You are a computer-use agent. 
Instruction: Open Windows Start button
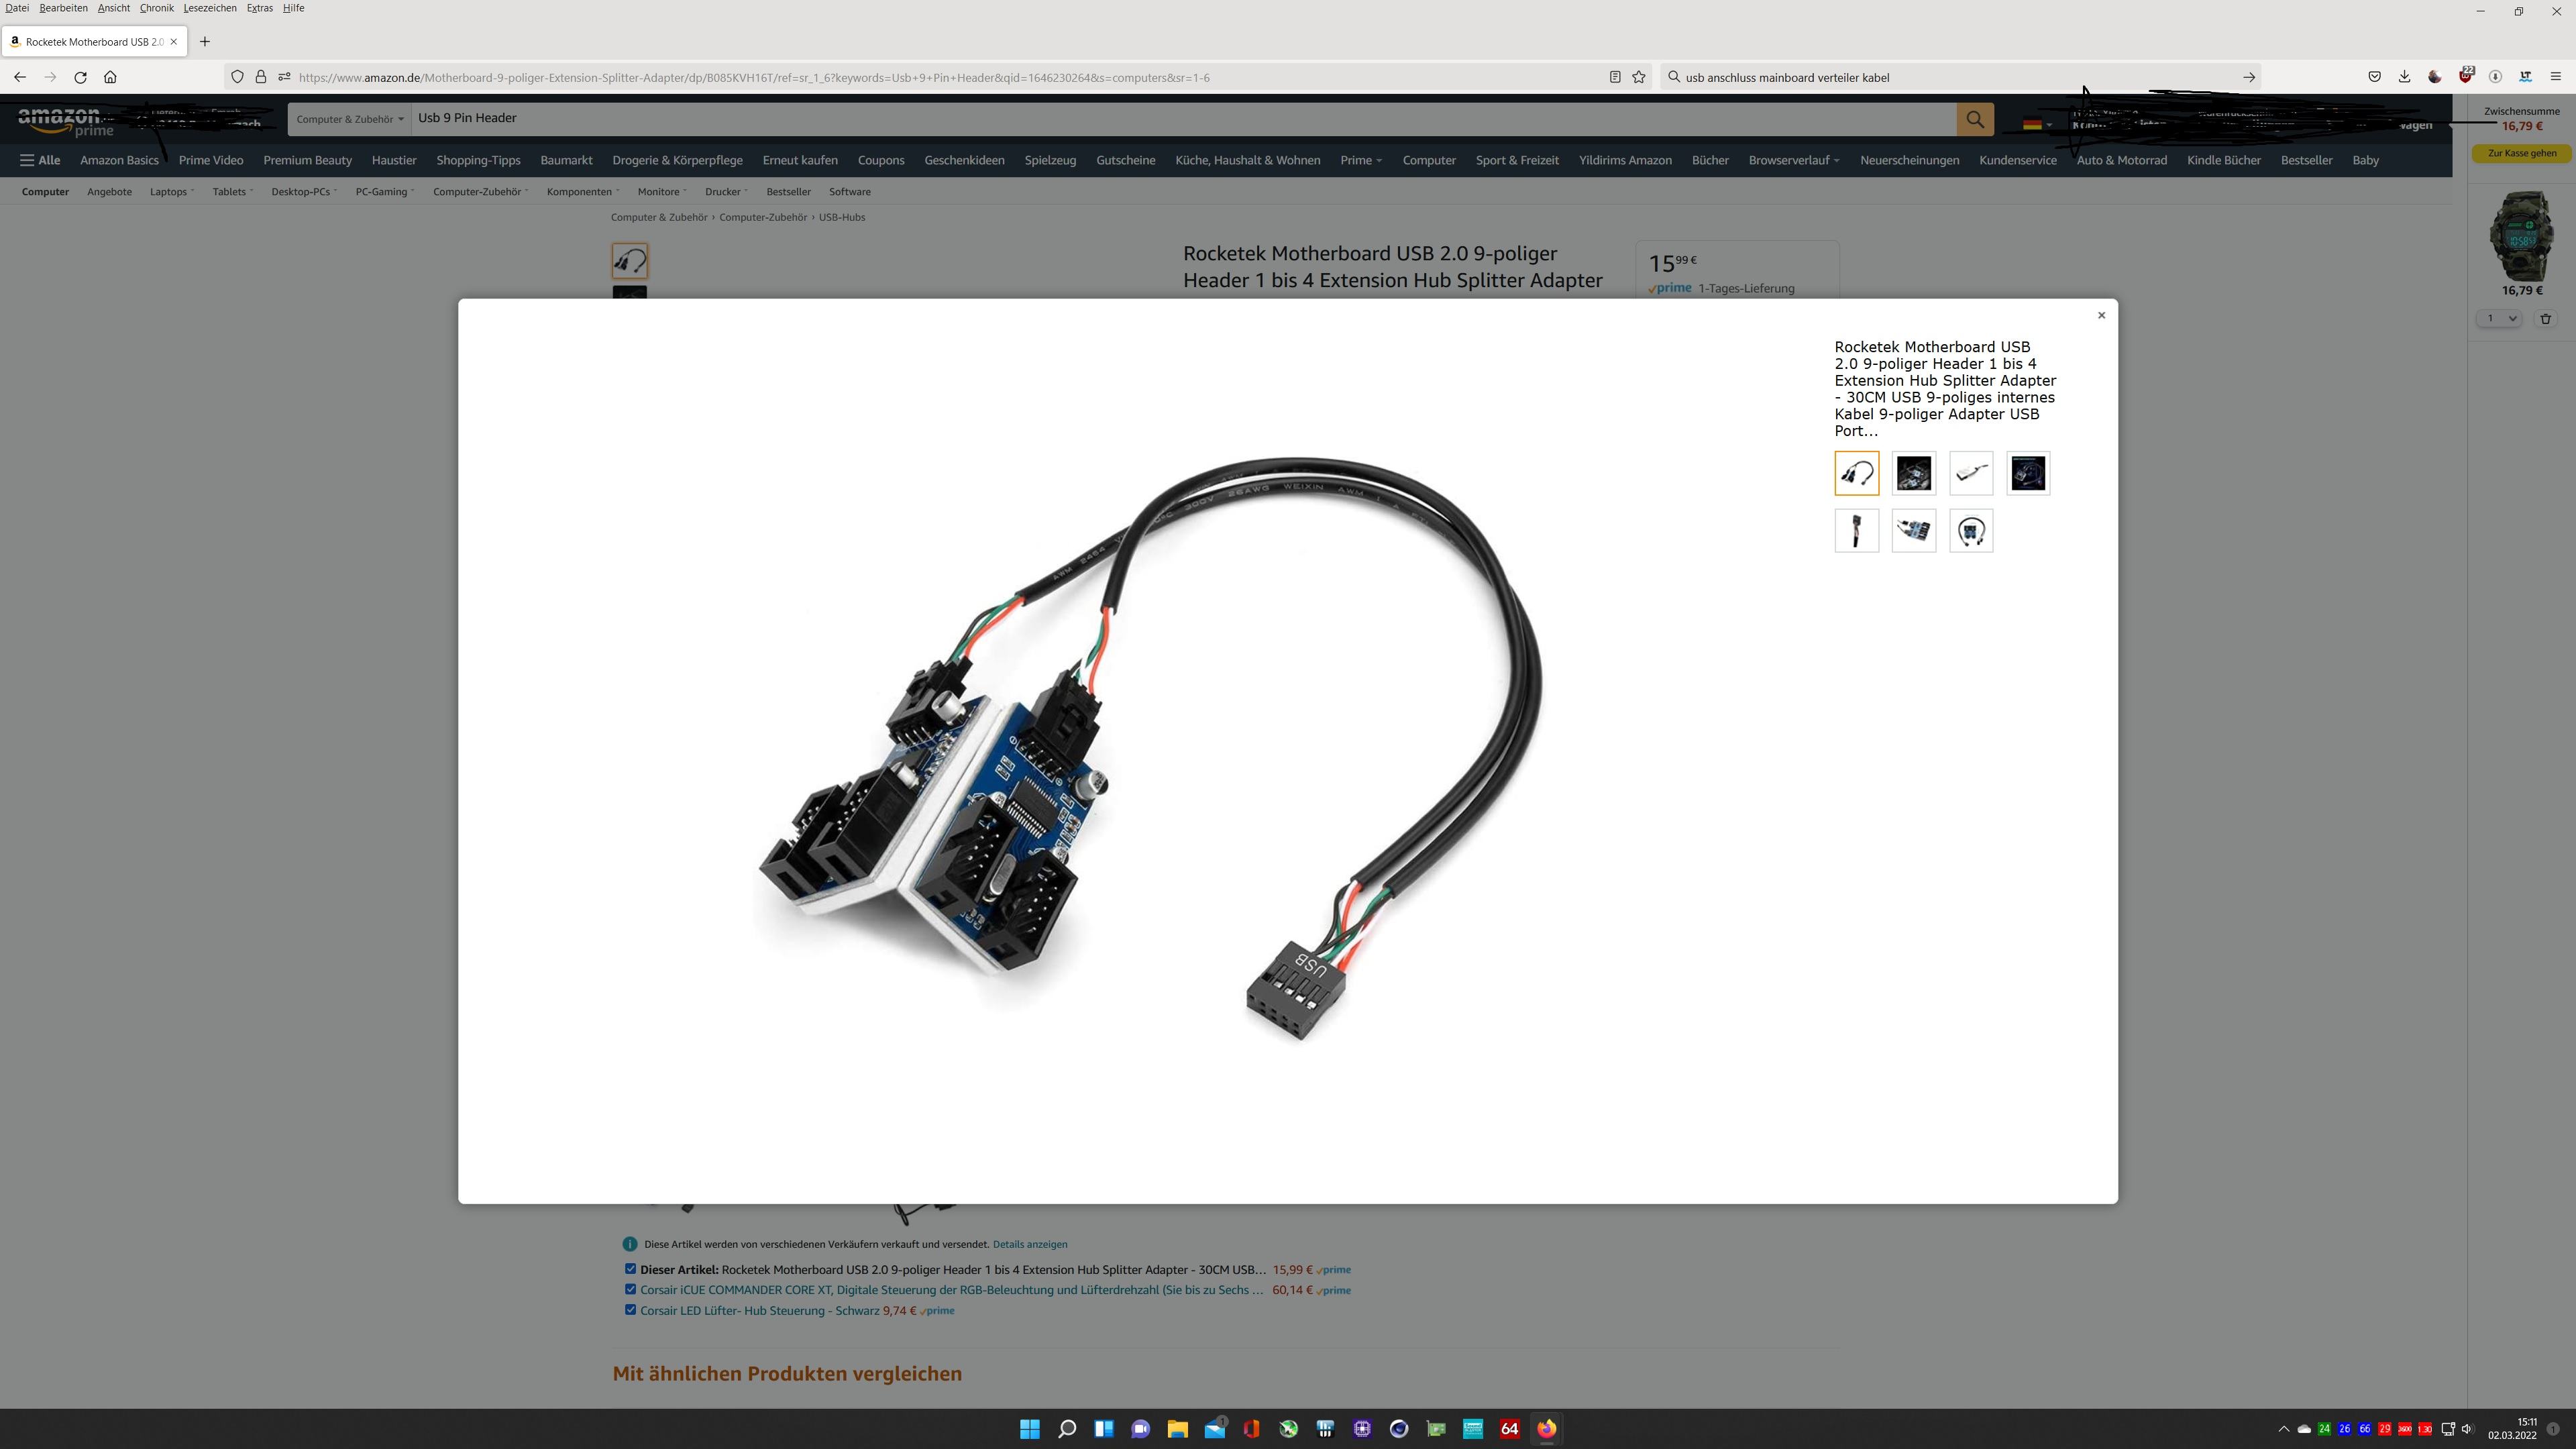[1029, 1428]
